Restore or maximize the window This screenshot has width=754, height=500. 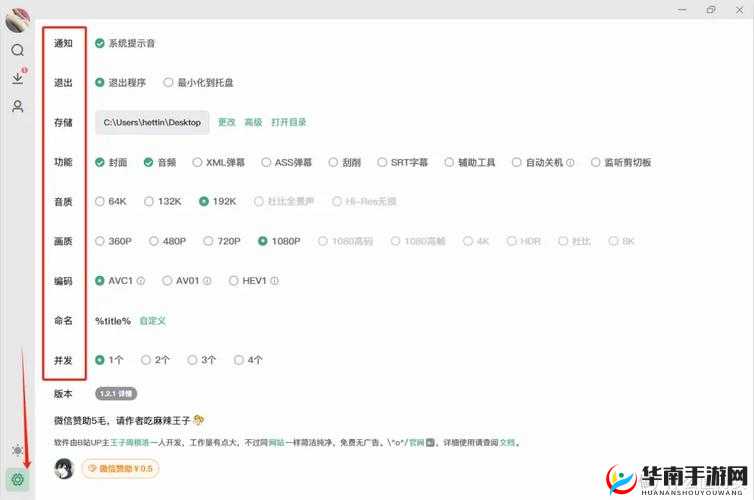[711, 10]
